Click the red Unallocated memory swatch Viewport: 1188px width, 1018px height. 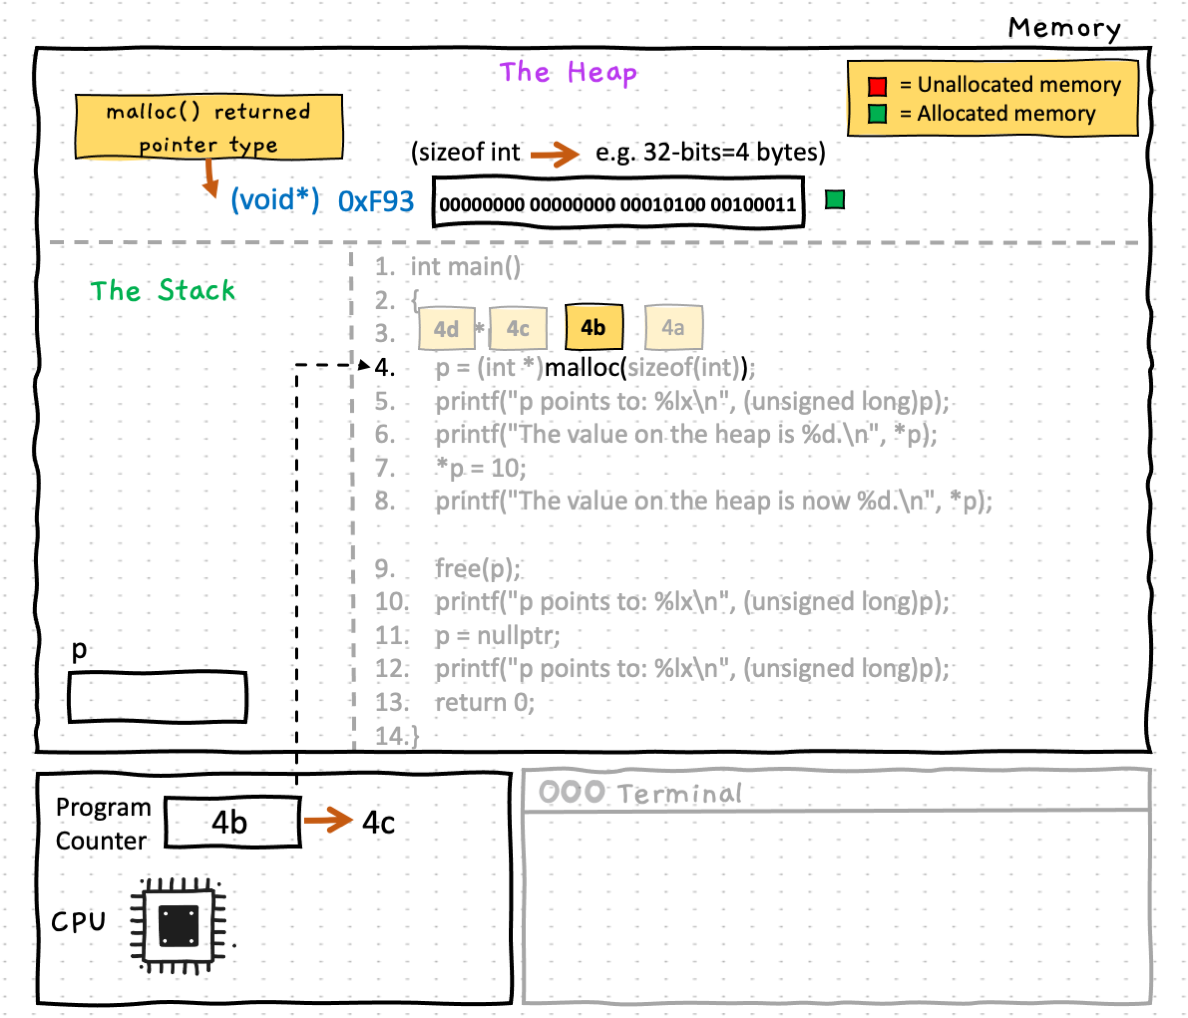coord(877,86)
